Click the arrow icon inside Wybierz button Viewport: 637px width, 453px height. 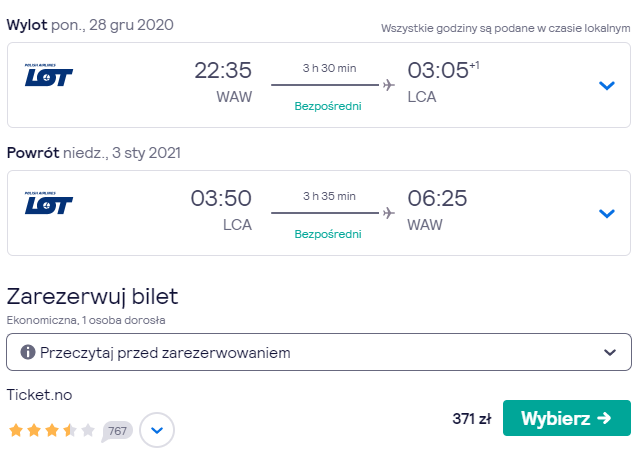pos(604,418)
